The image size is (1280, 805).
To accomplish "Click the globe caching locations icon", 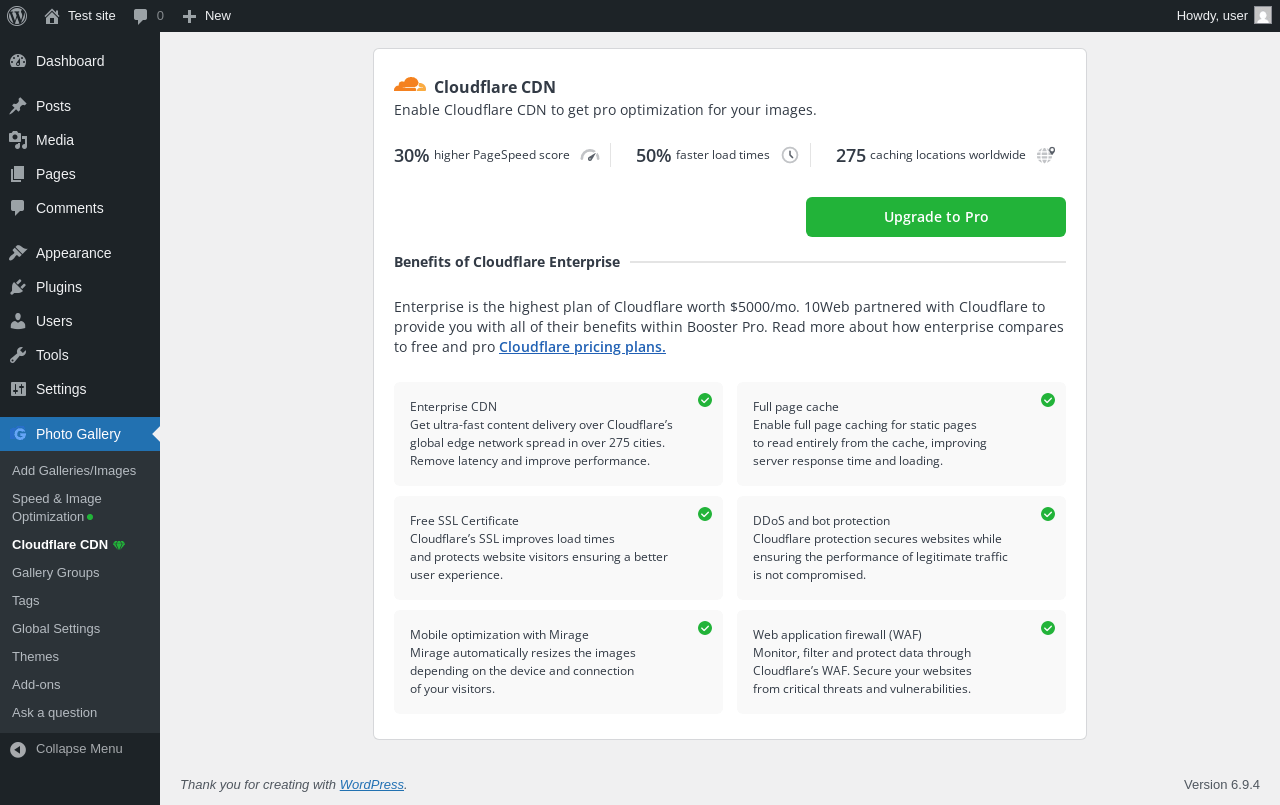I will click(1045, 155).
